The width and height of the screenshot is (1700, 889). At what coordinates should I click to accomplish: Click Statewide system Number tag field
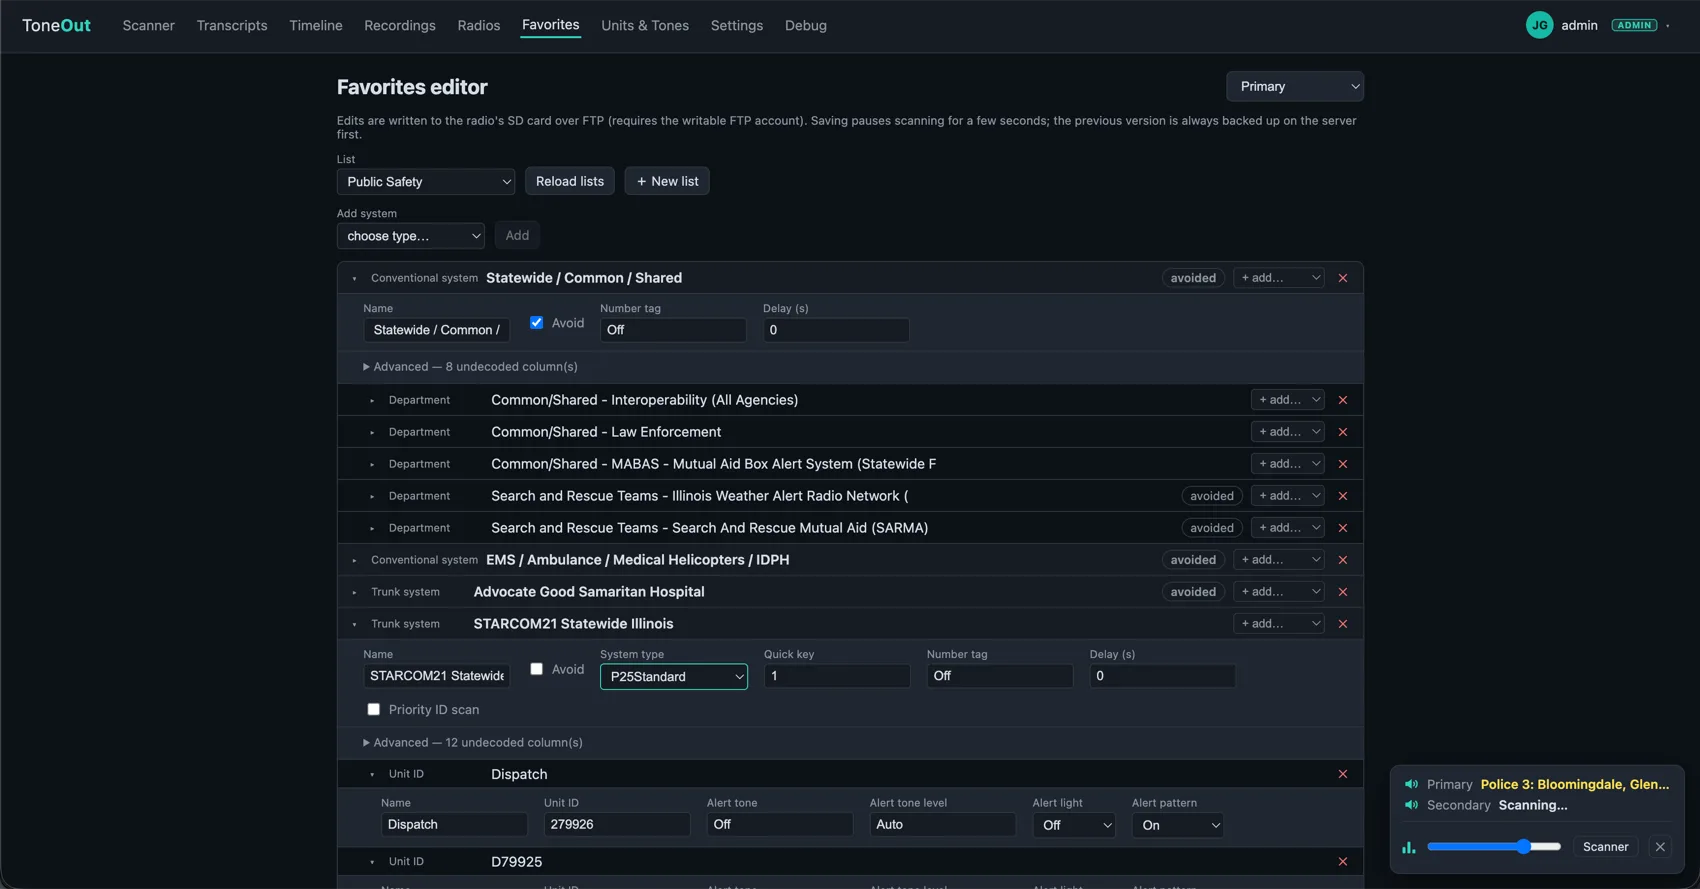[673, 330]
